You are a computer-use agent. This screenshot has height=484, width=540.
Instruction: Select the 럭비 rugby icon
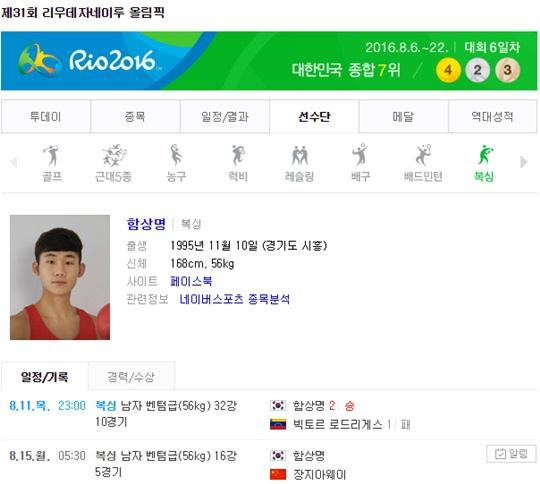(x=238, y=164)
